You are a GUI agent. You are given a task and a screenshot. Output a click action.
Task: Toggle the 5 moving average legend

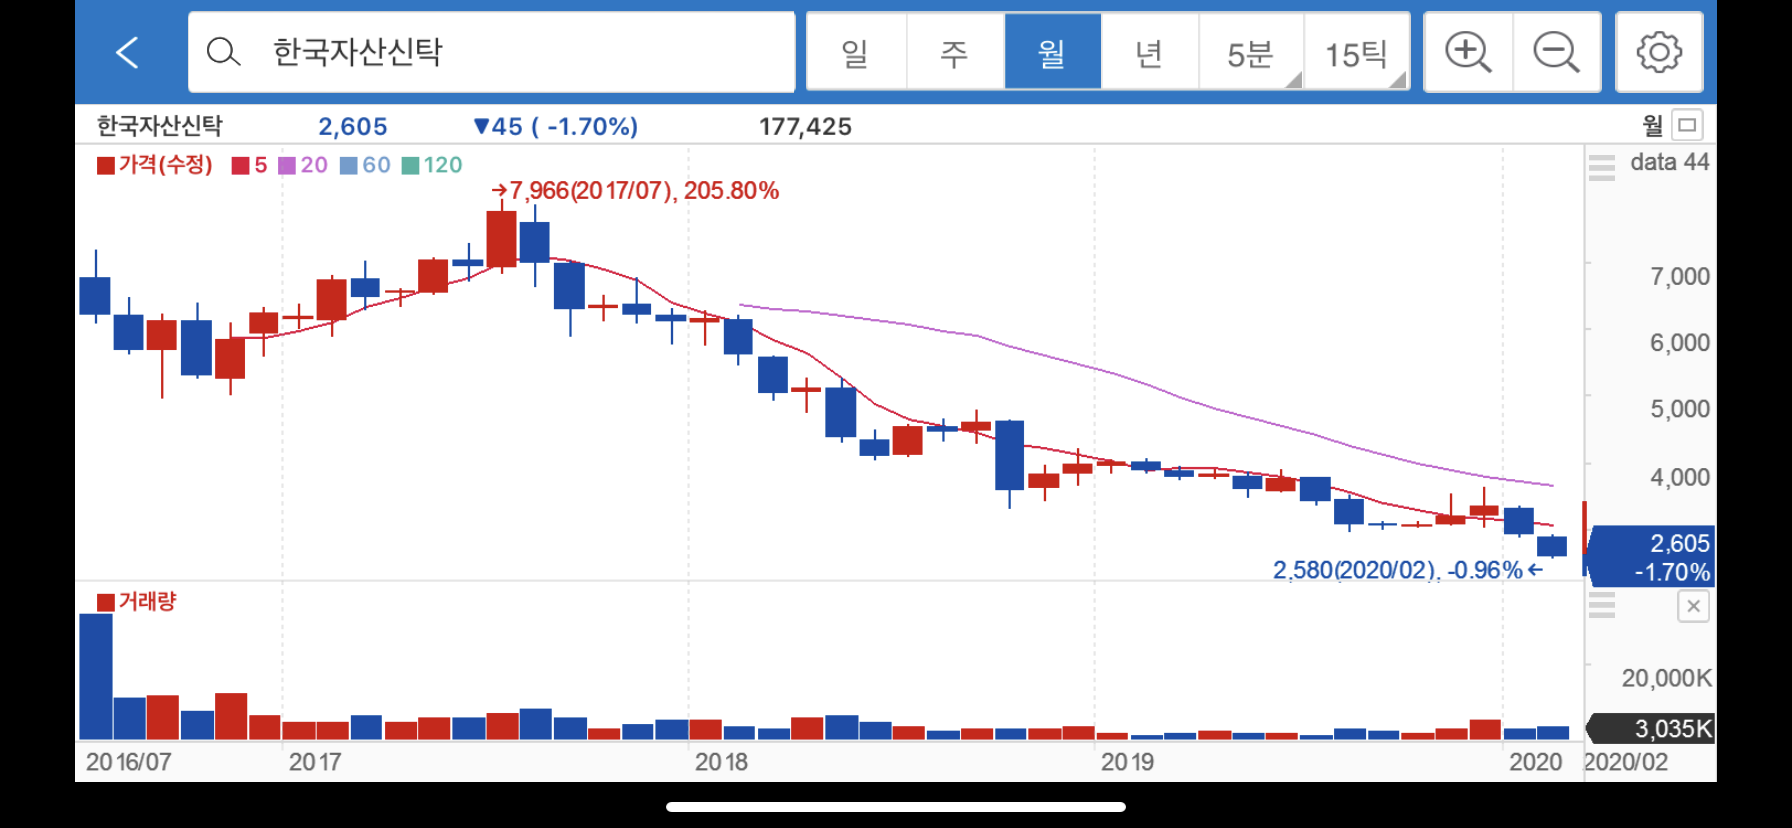tap(250, 165)
